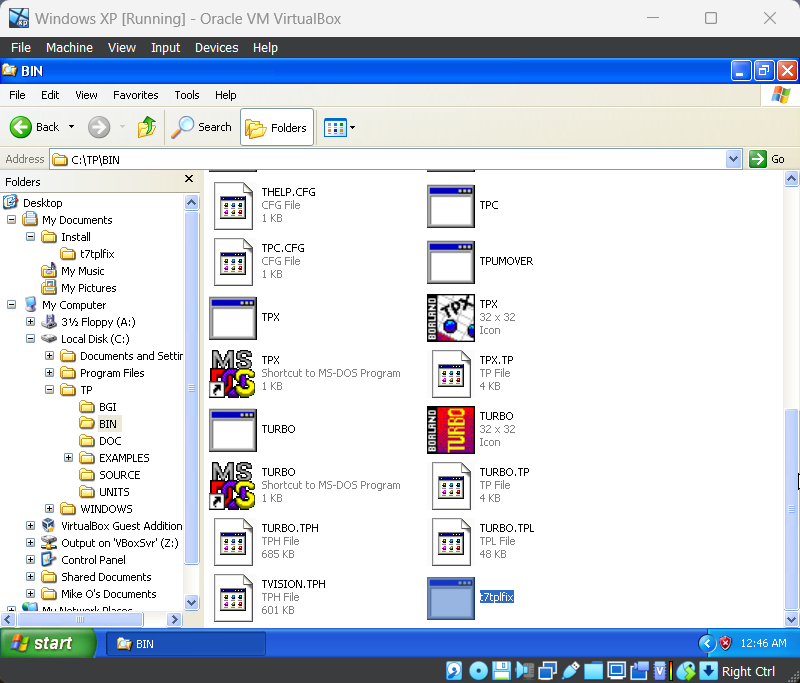800x683 pixels.
Task: Expand the EXAMPLES folder node
Action: [68, 458]
